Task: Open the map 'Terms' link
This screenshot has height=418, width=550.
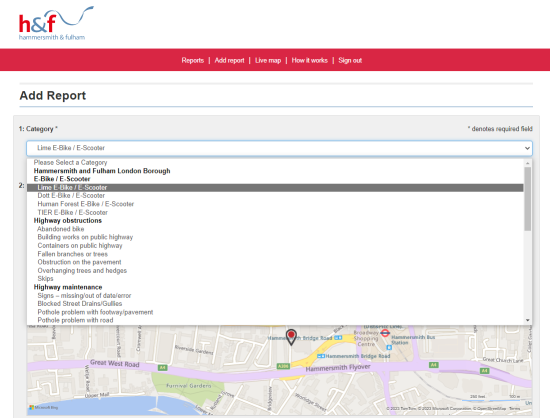Action: point(515,409)
